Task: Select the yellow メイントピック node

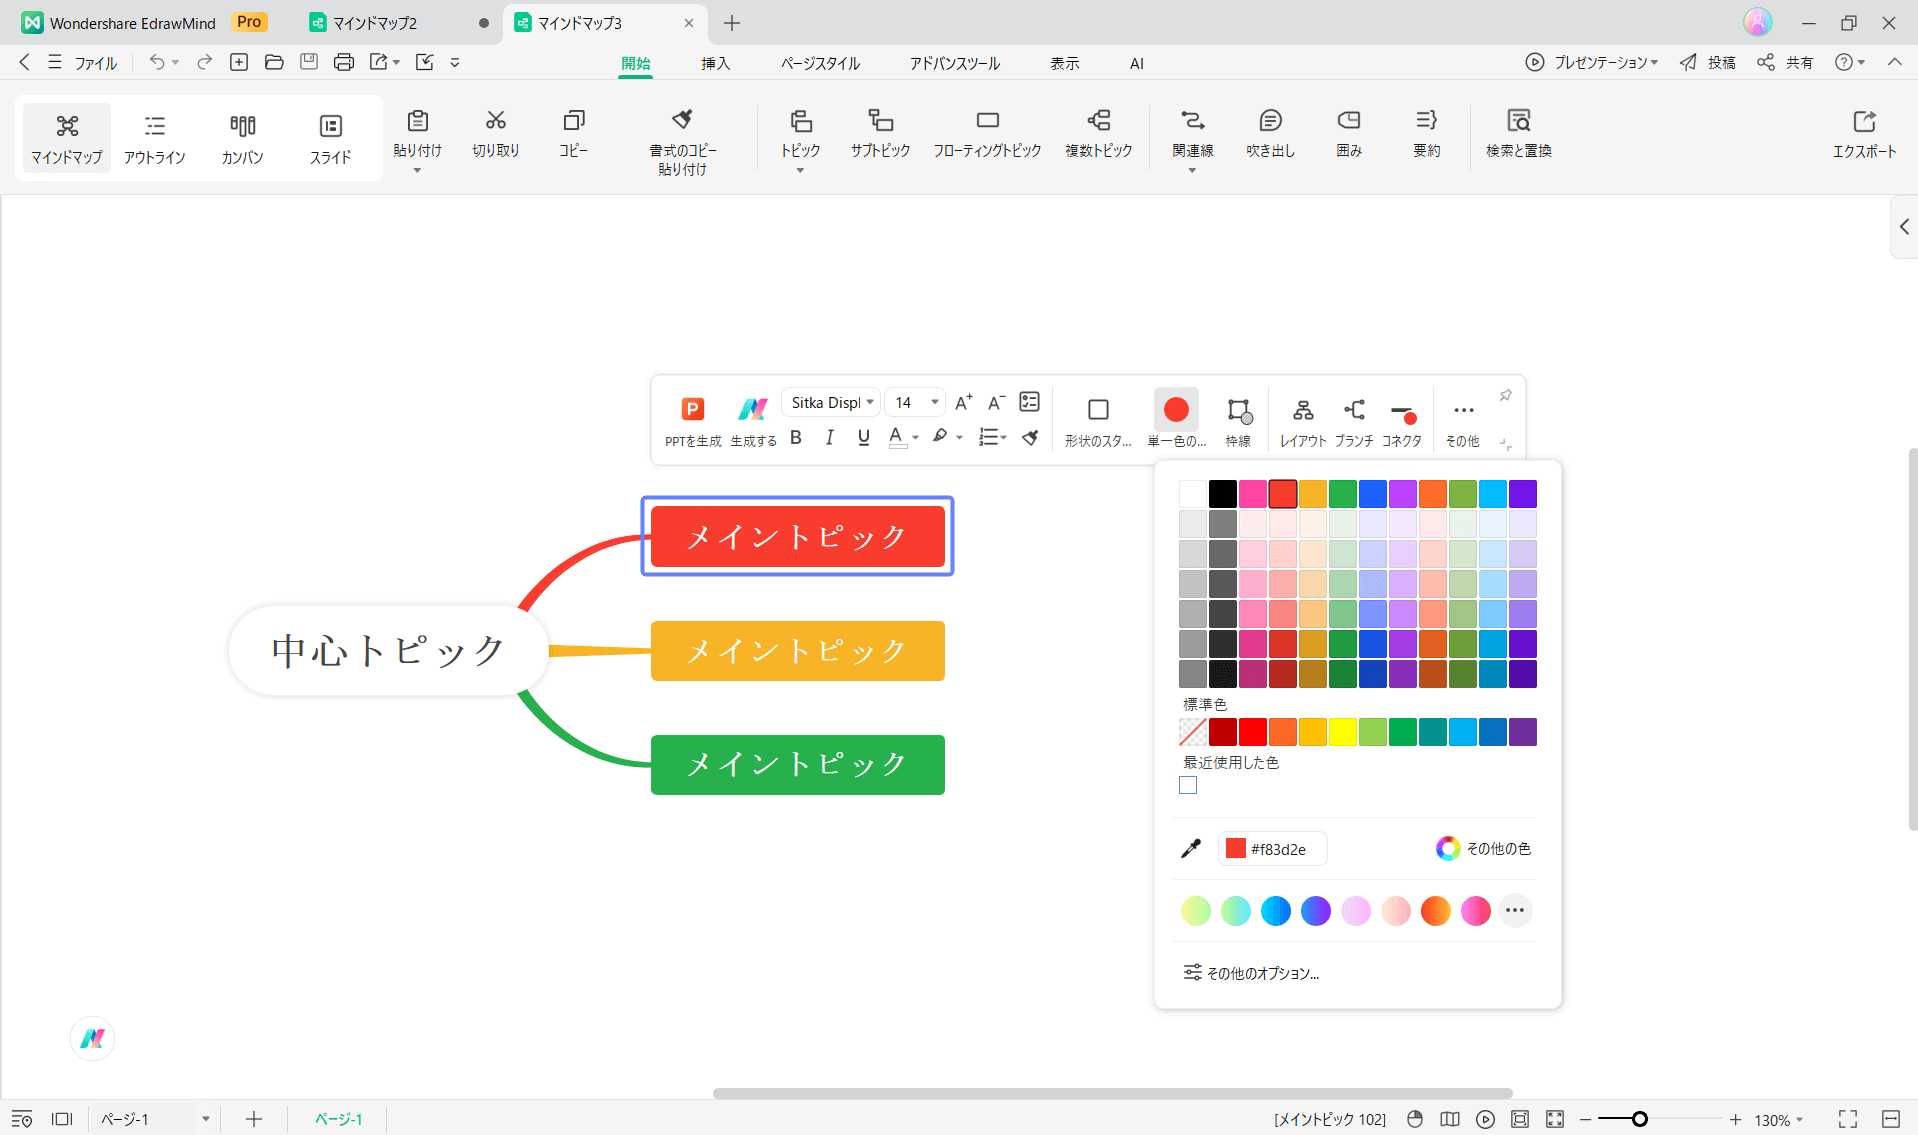Action: [797, 650]
